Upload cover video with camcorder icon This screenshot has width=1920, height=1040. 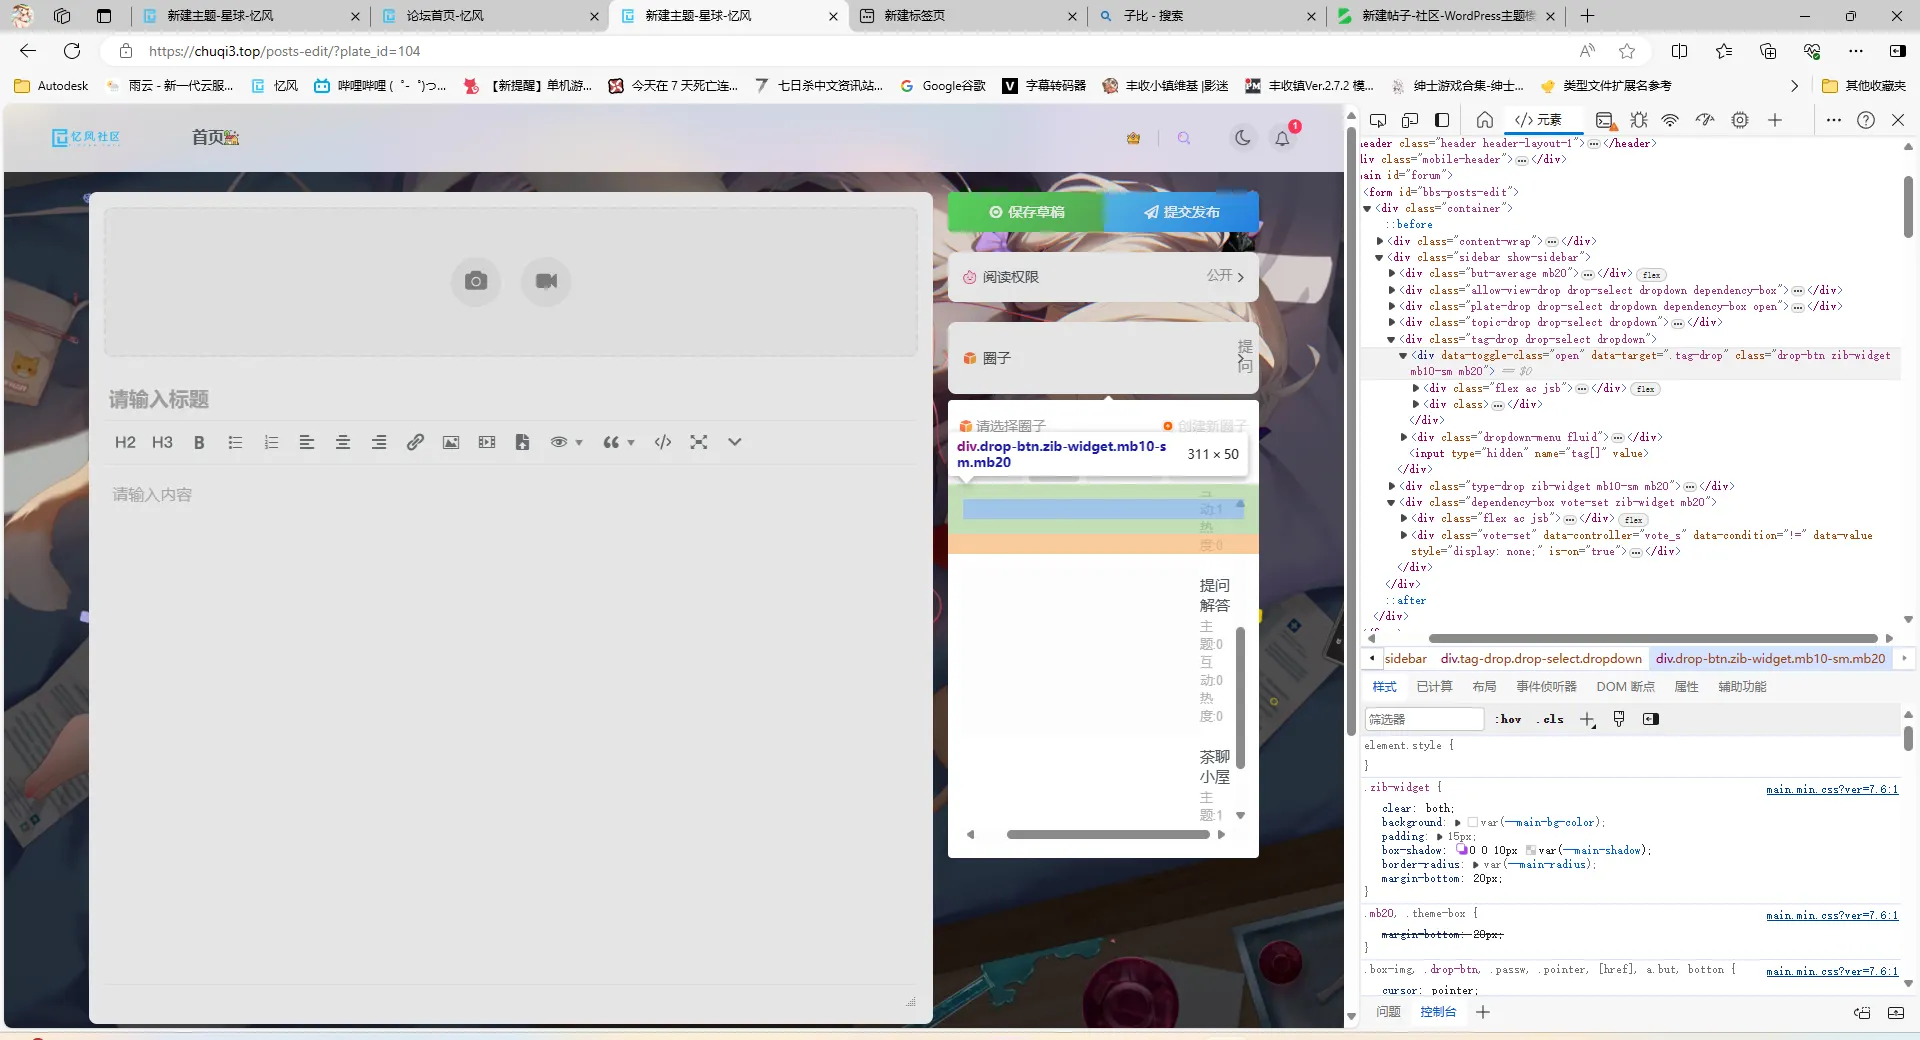(x=546, y=281)
